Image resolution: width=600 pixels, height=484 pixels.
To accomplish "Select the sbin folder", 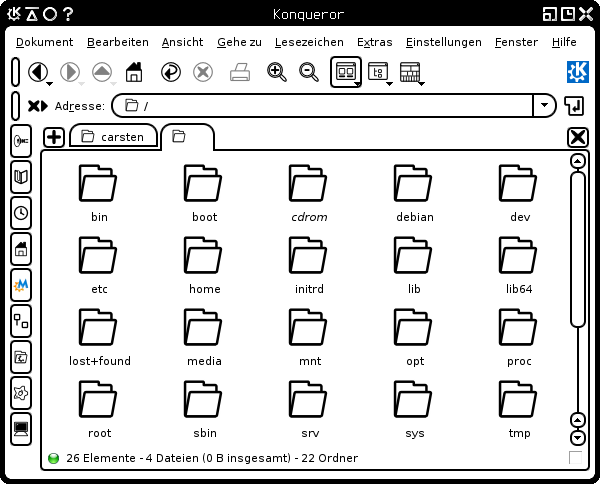I will click(204, 410).
